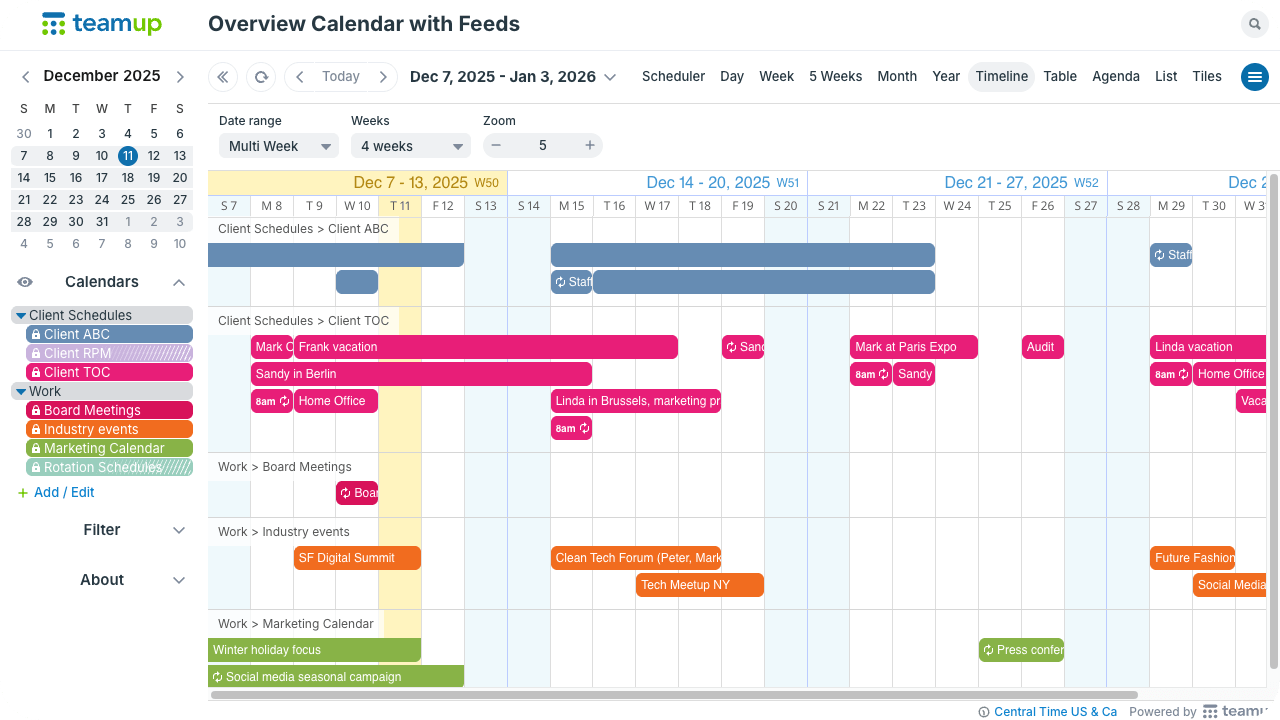
Task: Click the Today button
Action: pyautogui.click(x=341, y=77)
